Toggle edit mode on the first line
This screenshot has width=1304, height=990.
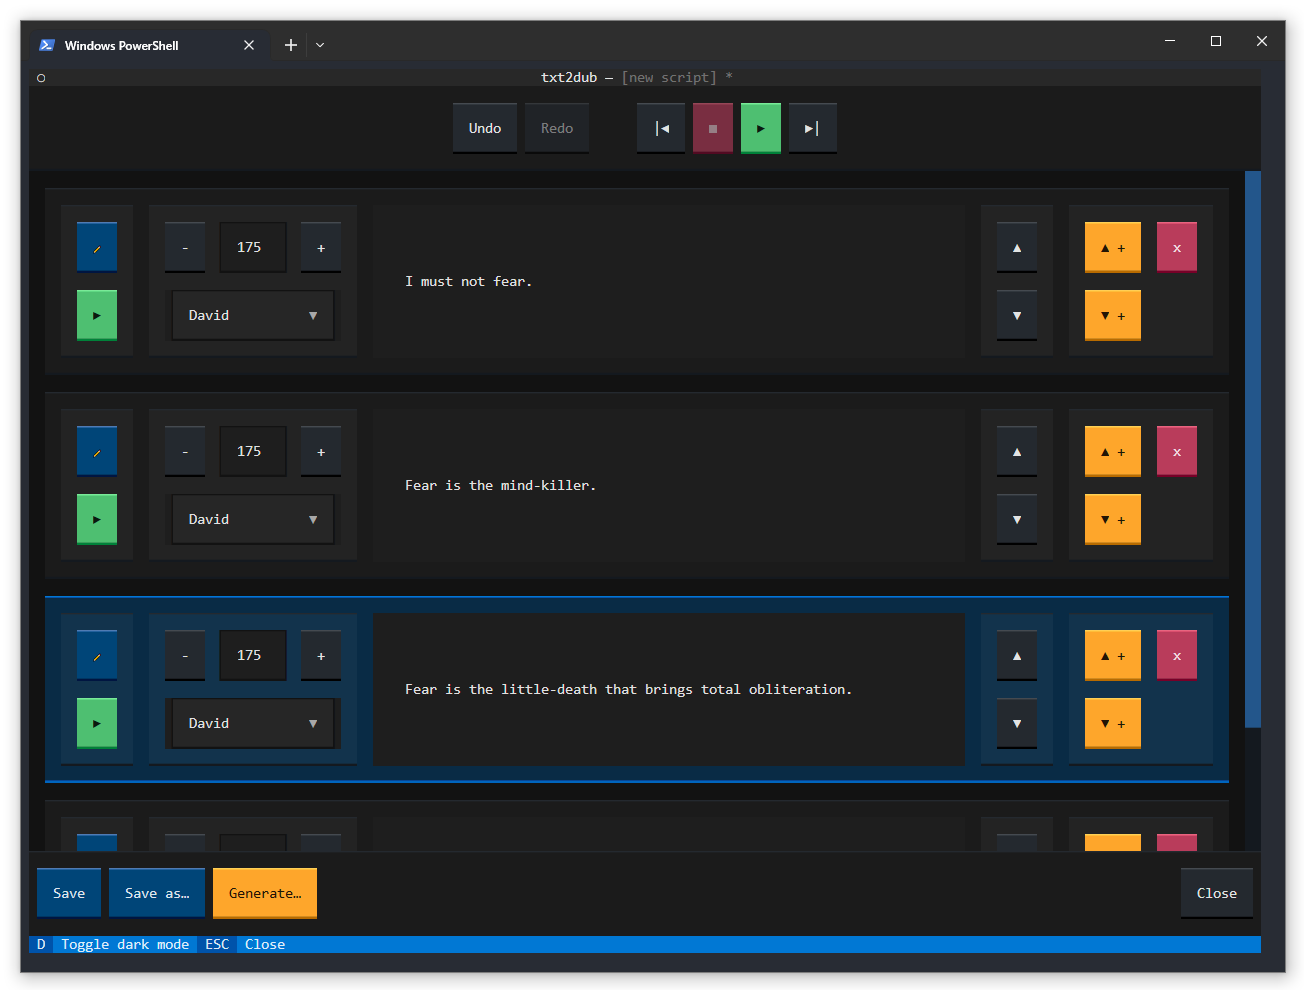pos(97,246)
